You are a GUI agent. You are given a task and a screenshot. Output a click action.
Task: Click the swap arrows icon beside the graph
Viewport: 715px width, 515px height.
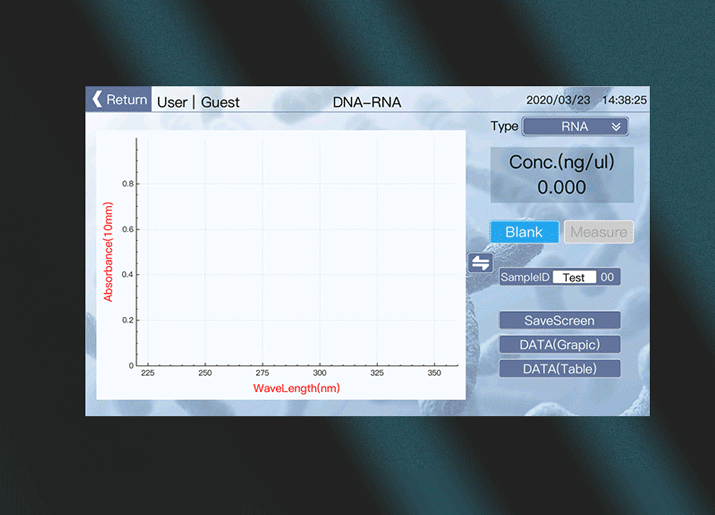[x=481, y=262]
